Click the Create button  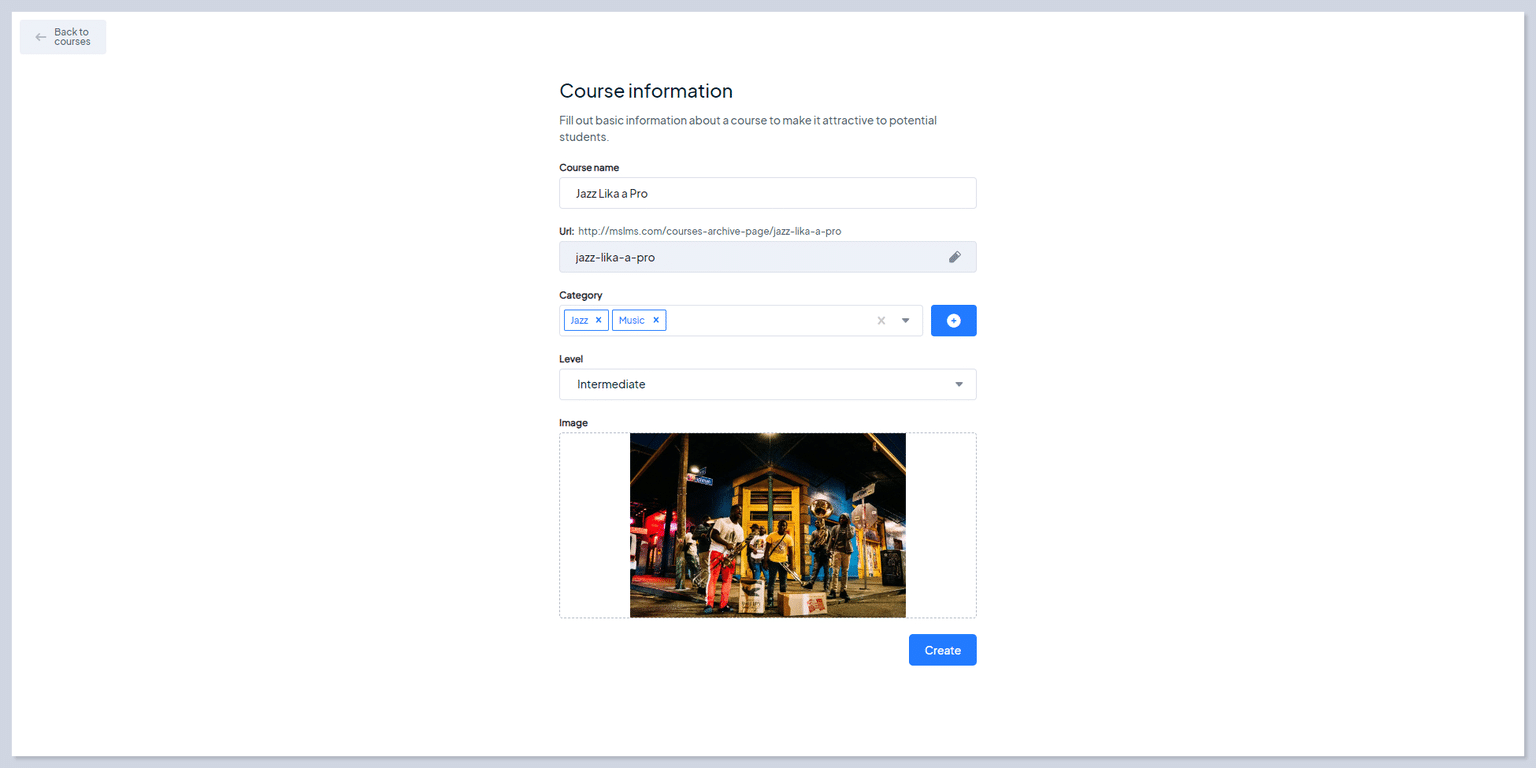941,649
